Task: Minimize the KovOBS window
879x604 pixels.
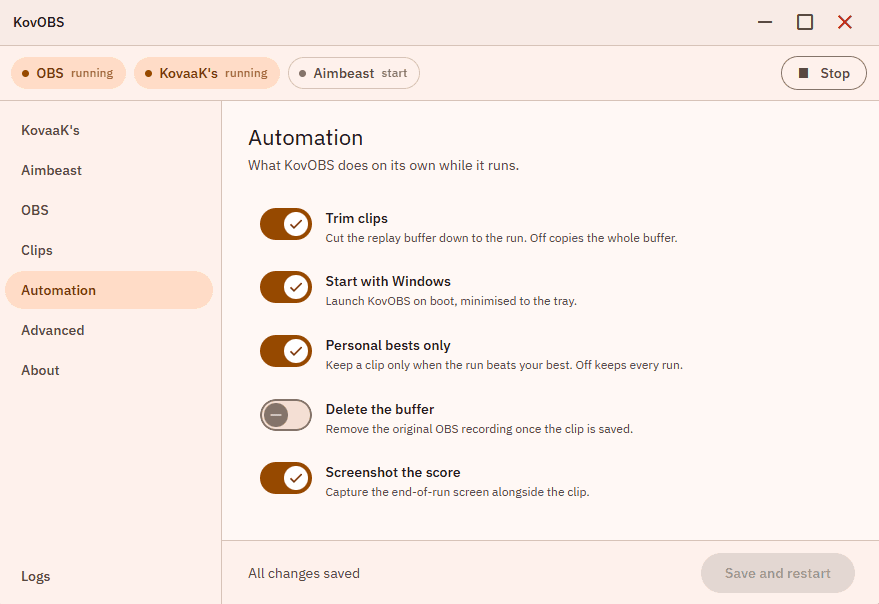Action: click(x=765, y=22)
